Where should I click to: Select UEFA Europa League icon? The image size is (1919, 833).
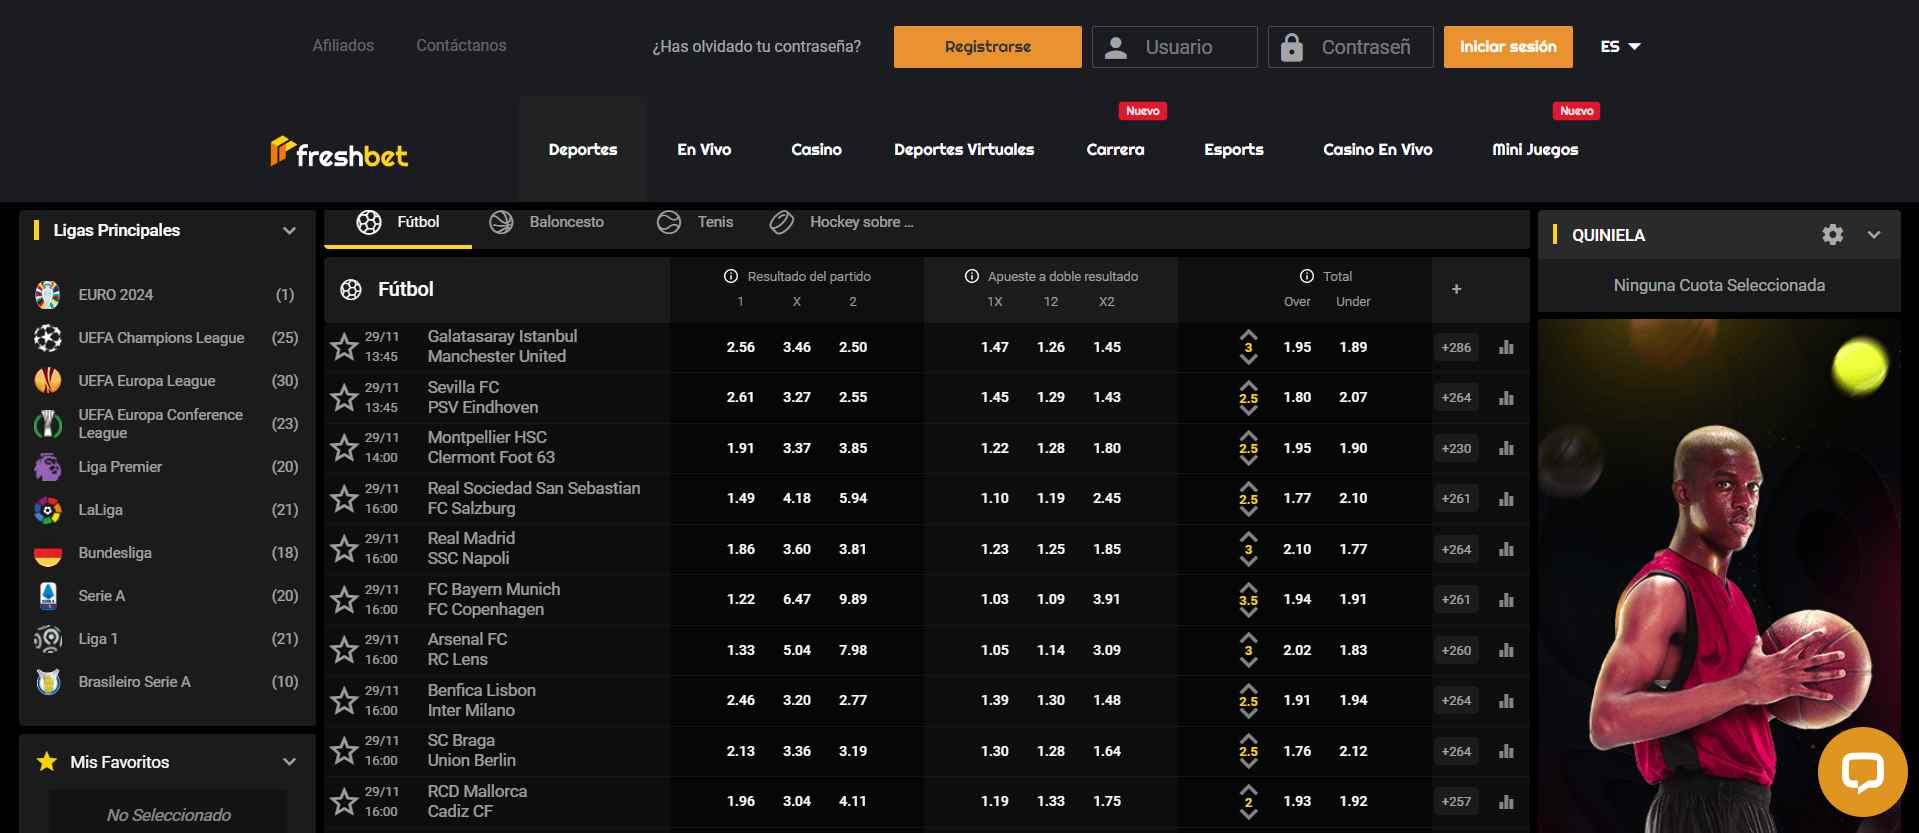pos(47,380)
